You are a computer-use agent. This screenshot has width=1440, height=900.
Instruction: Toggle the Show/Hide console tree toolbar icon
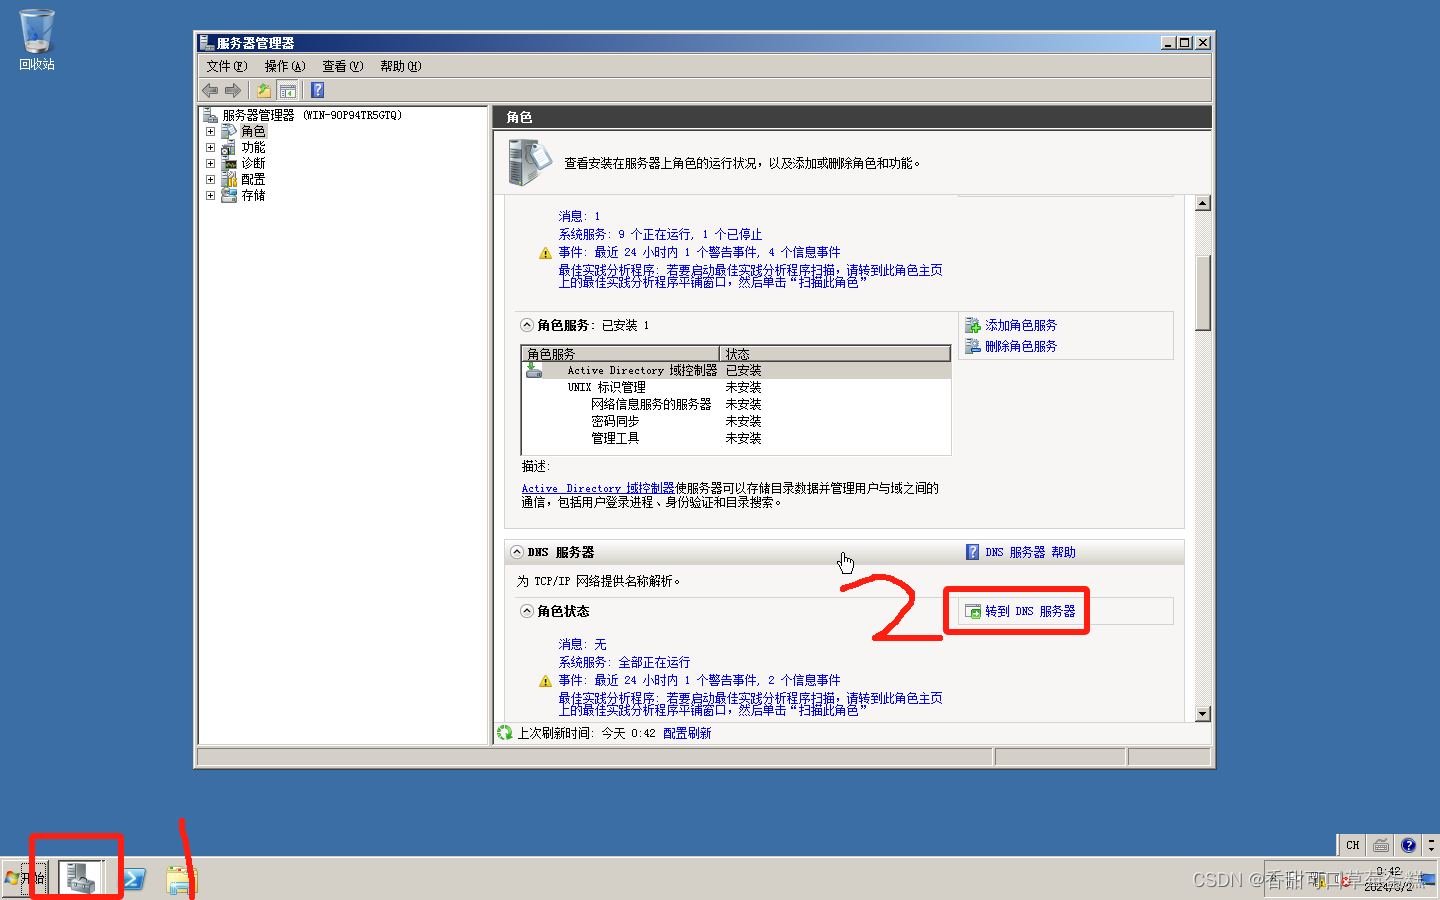(288, 90)
